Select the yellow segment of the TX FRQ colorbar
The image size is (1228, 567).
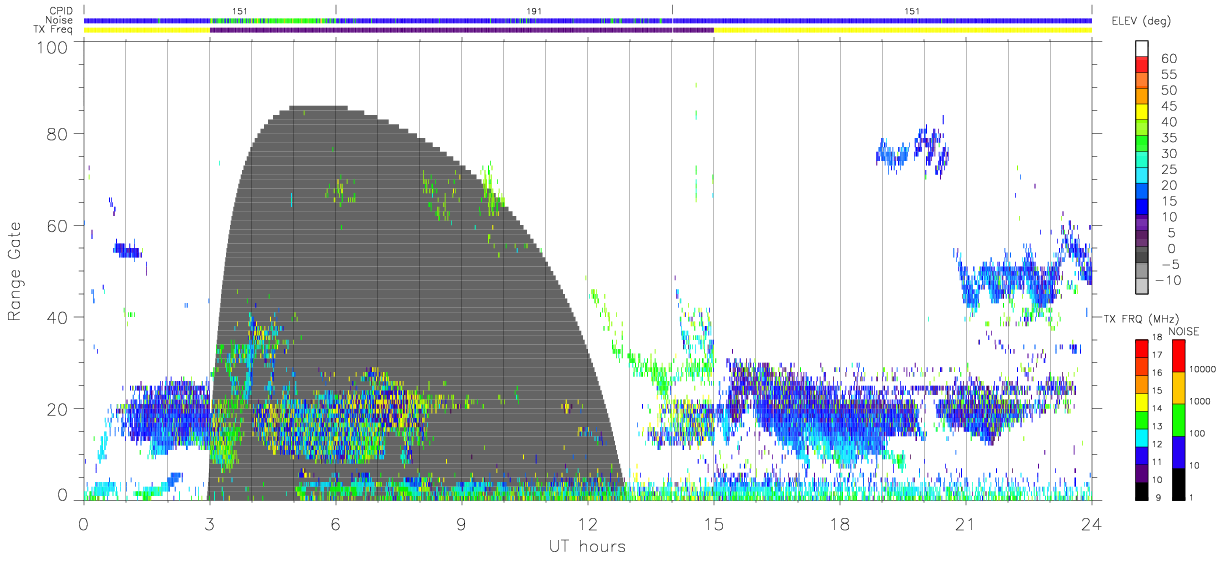pos(1142,401)
